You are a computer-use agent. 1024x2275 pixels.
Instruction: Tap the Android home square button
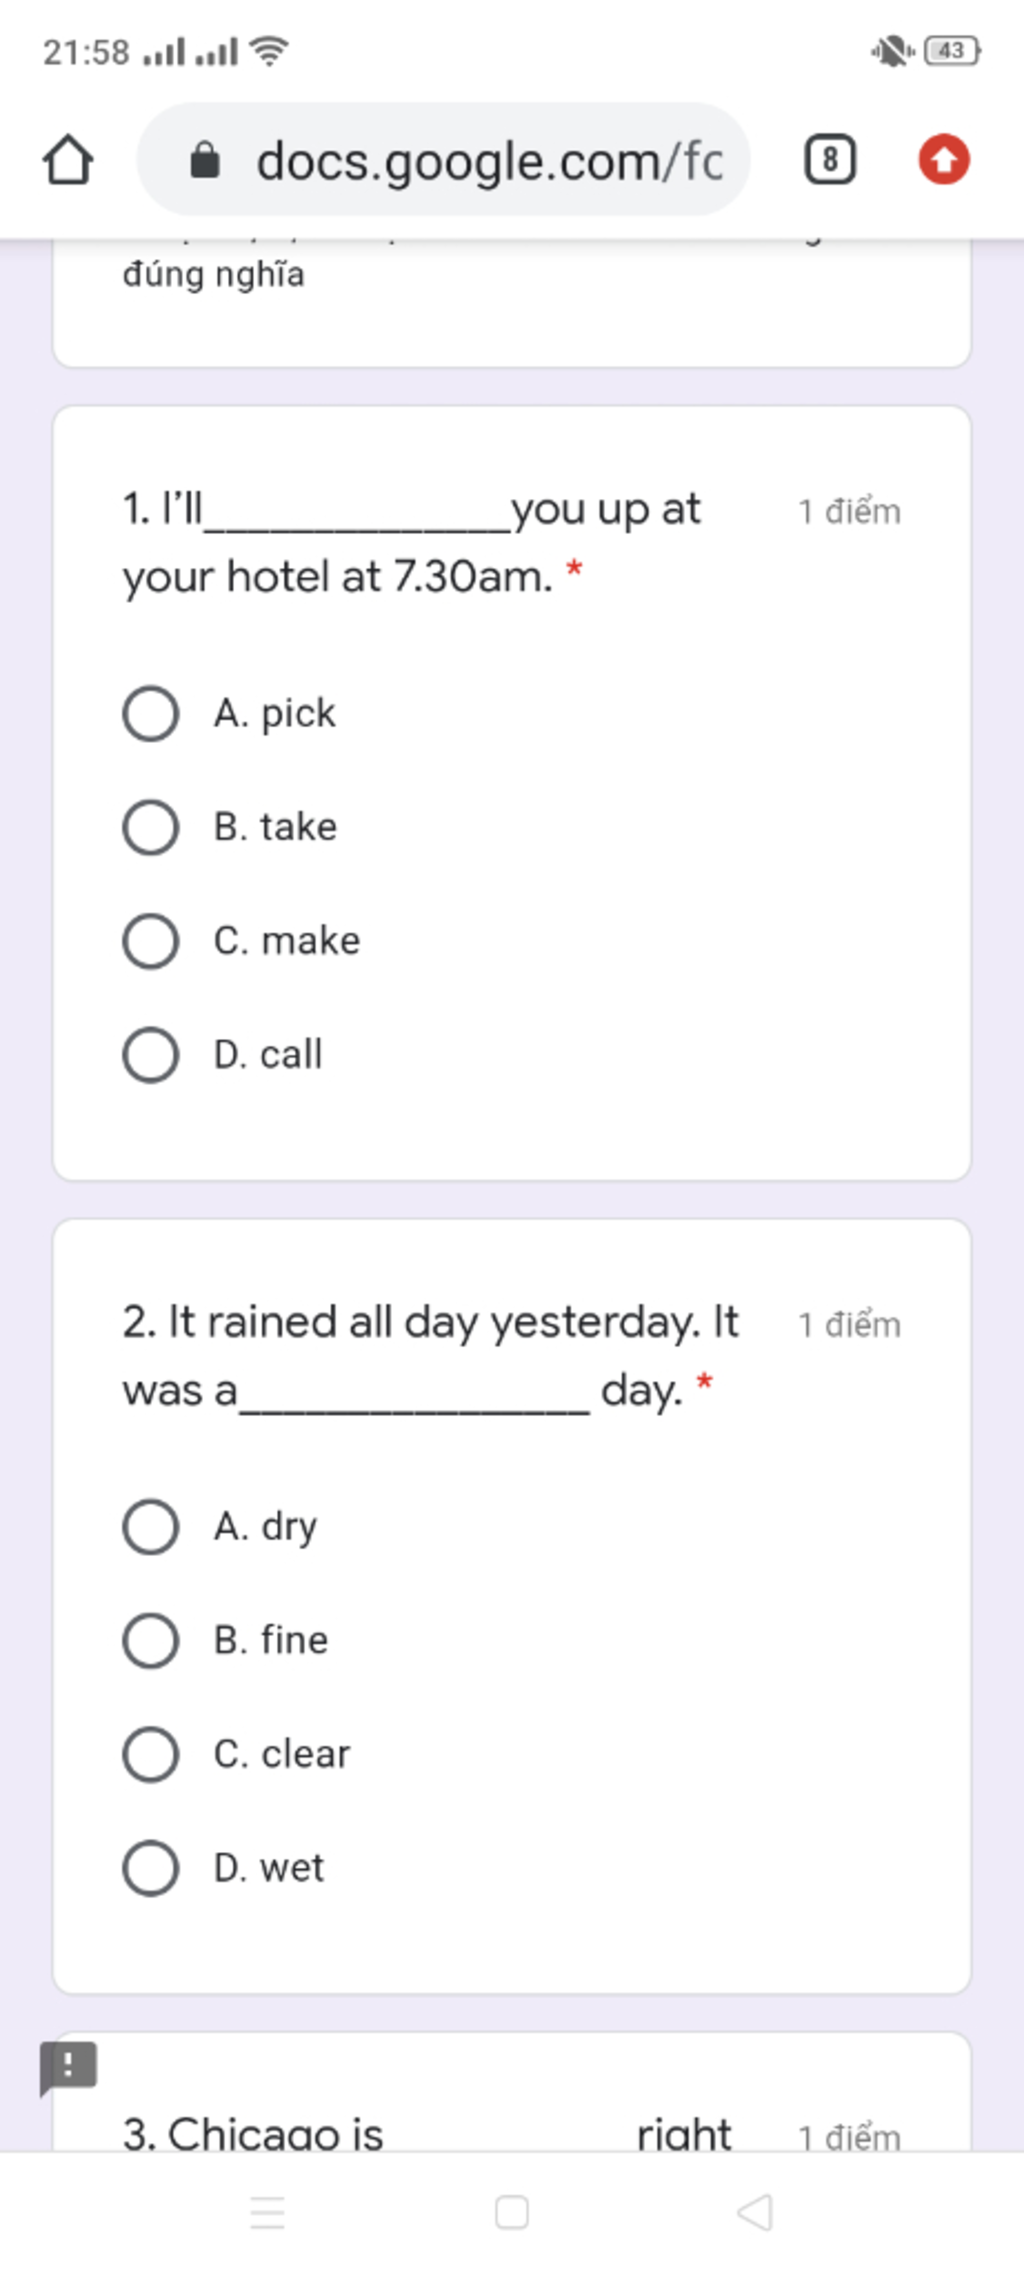point(512,2213)
